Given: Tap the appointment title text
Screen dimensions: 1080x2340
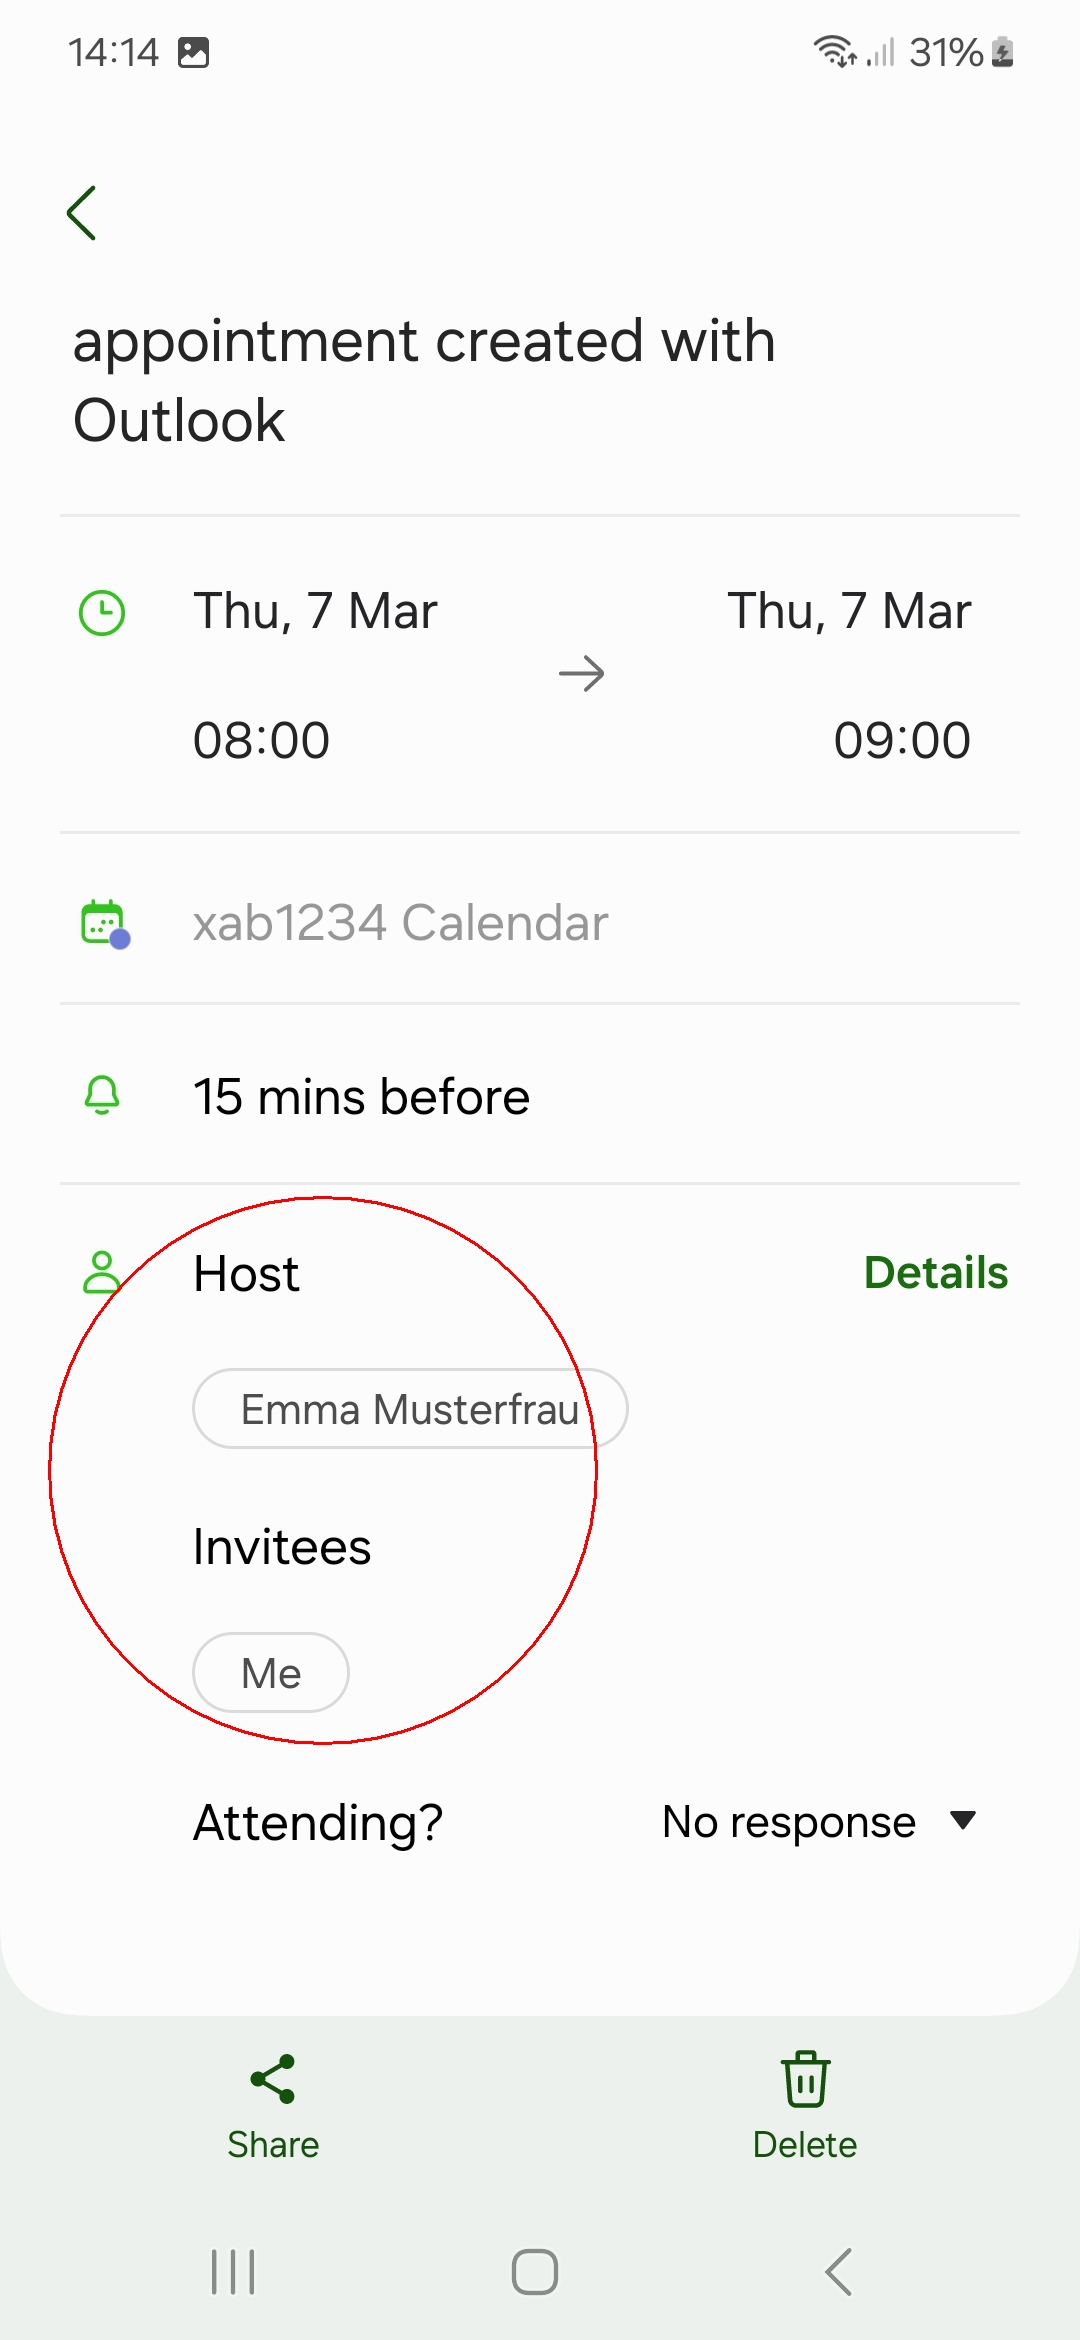Looking at the screenshot, I should pos(424,380).
